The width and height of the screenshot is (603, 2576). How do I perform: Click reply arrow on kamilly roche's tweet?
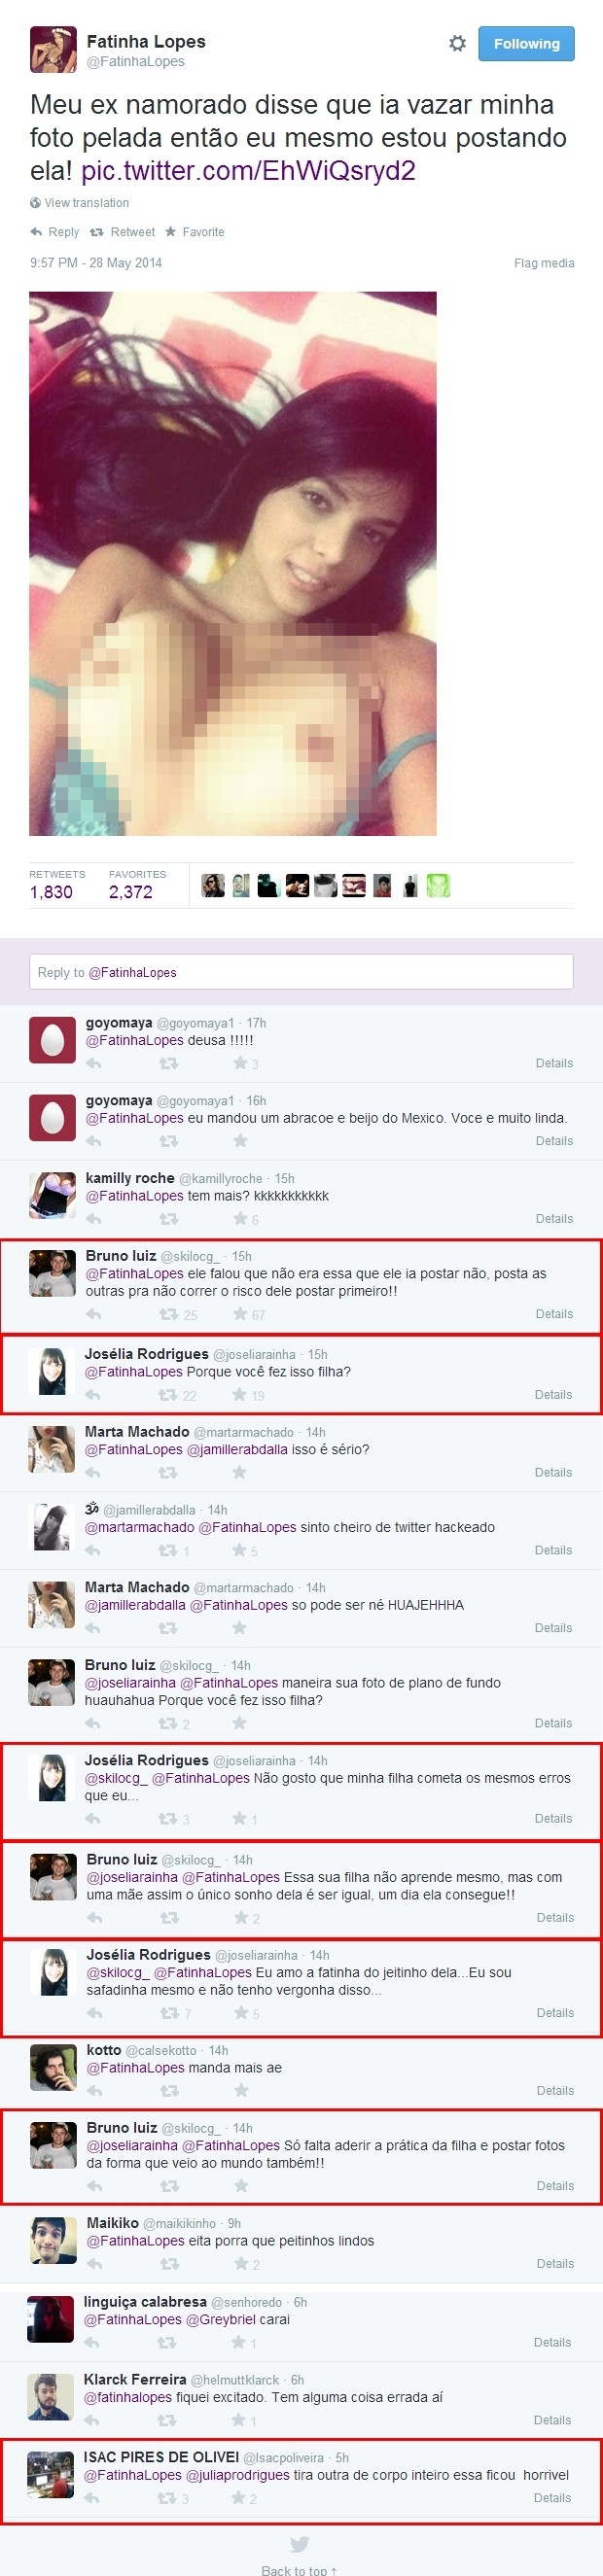click(x=93, y=1219)
